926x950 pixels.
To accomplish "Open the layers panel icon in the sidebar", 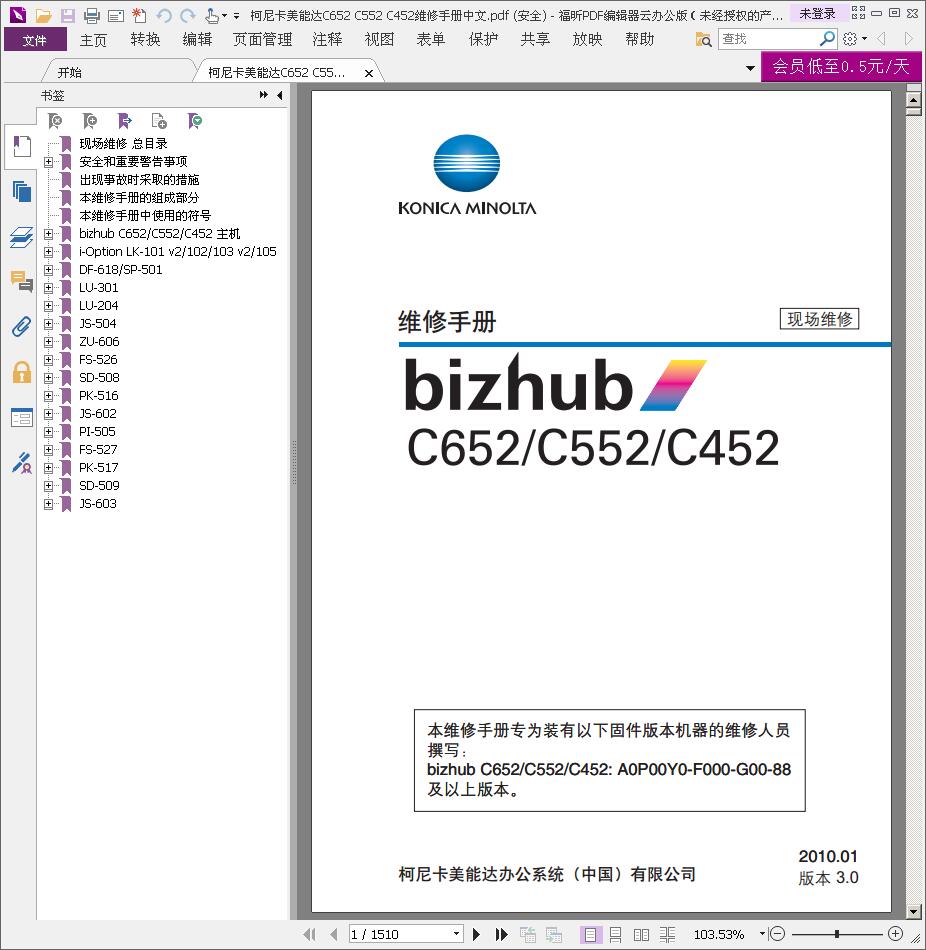I will pyautogui.click(x=22, y=237).
